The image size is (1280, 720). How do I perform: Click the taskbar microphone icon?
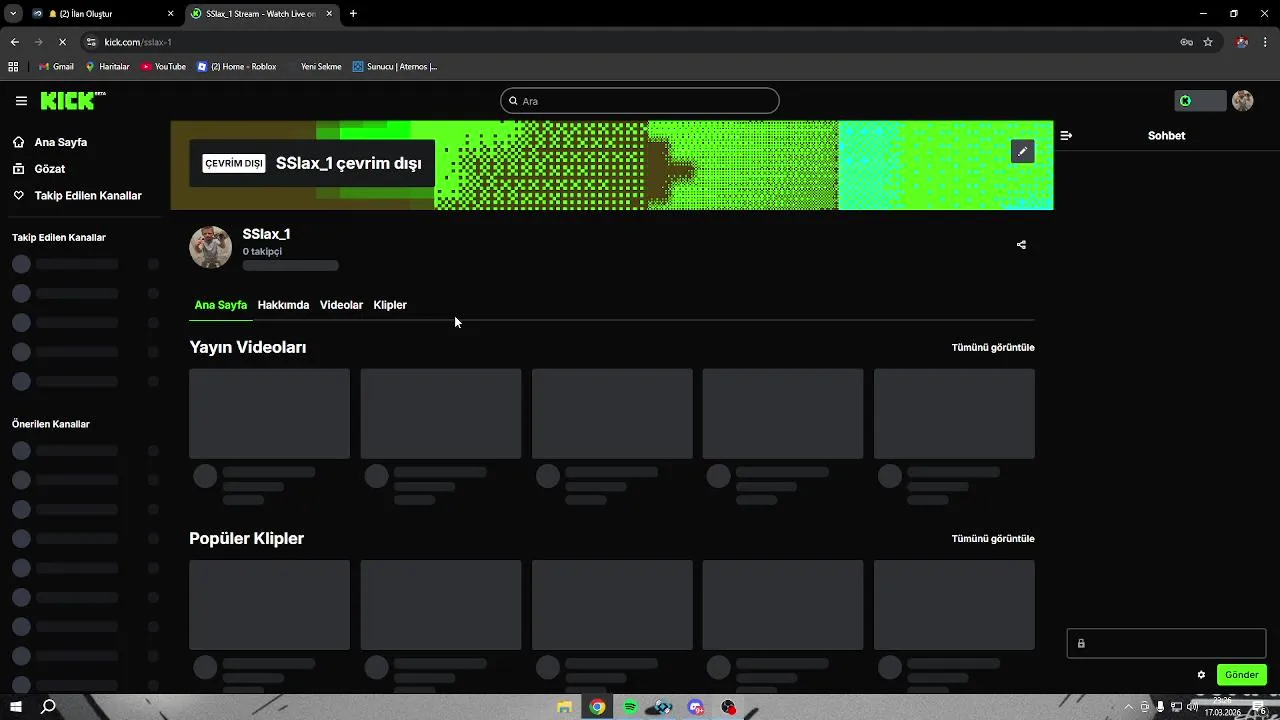(1160, 707)
